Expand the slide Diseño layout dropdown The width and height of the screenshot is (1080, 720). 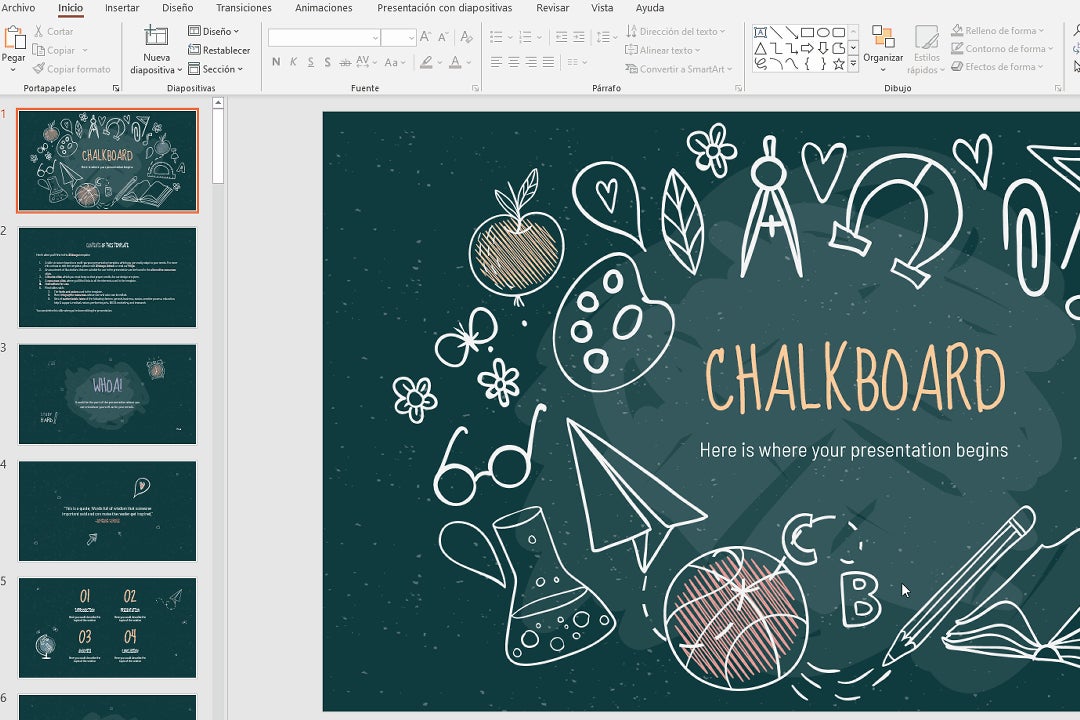pyautogui.click(x=214, y=31)
